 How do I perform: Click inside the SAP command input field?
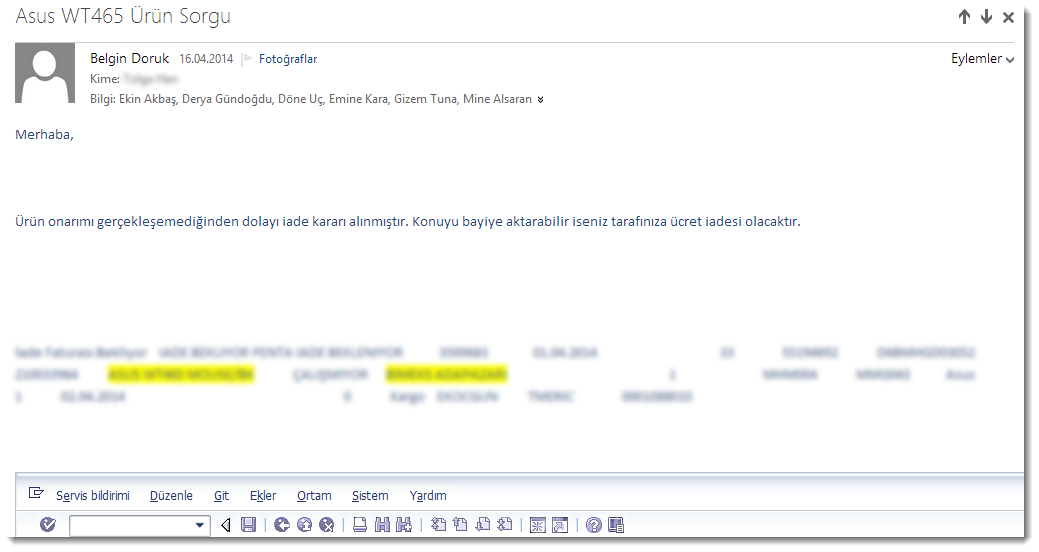[130, 526]
